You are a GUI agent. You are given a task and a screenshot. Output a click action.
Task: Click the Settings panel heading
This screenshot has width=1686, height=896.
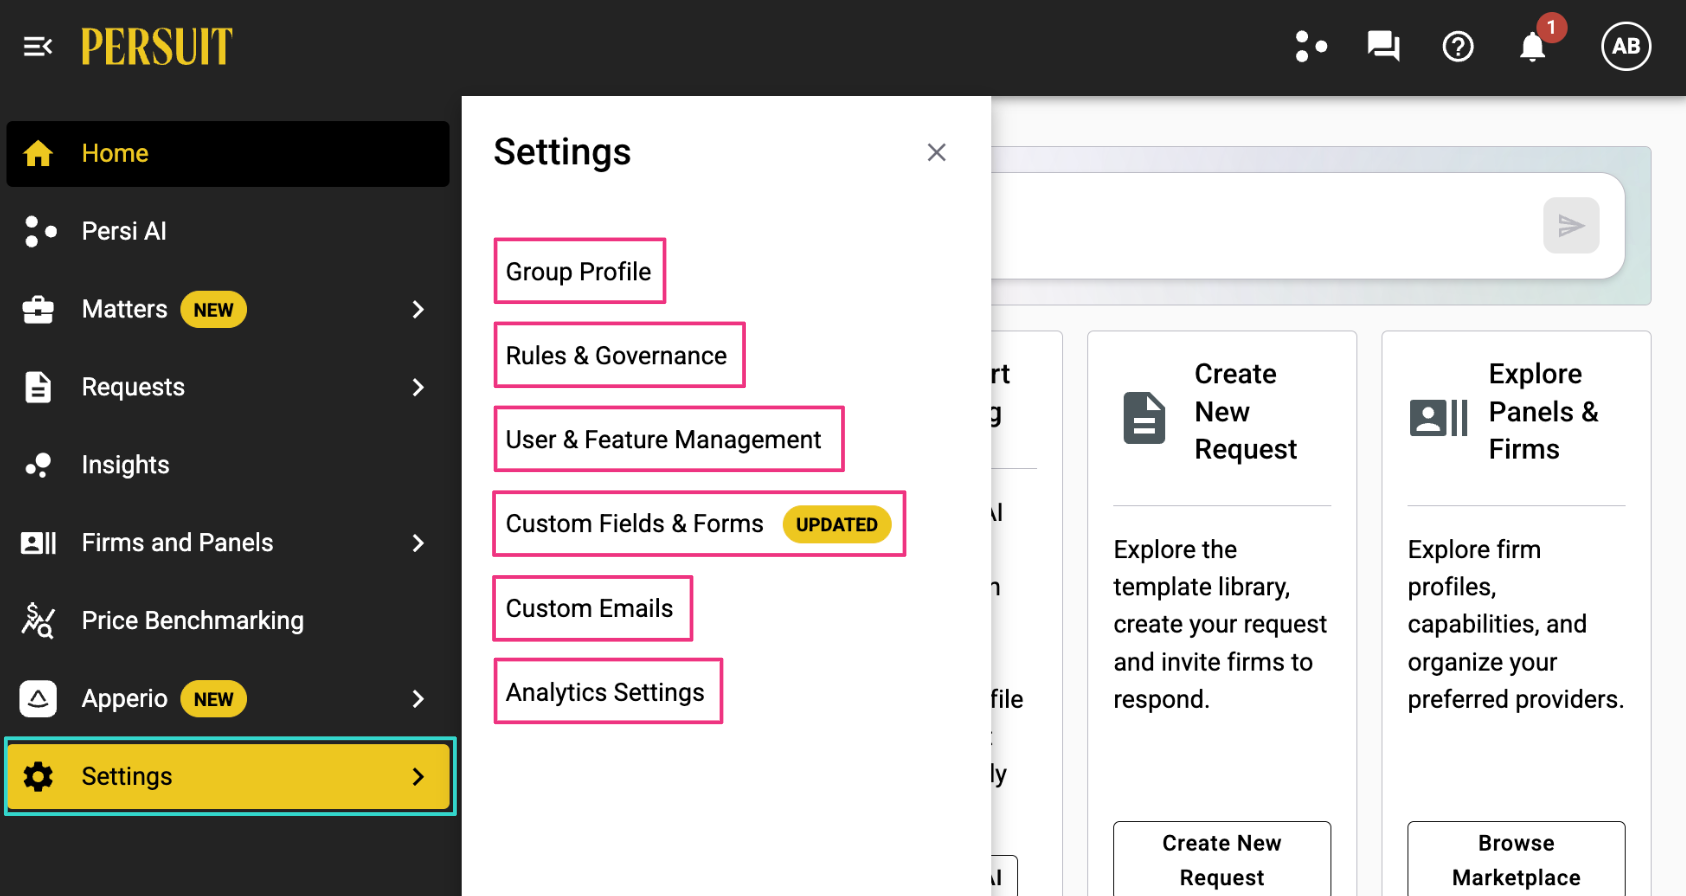(562, 152)
